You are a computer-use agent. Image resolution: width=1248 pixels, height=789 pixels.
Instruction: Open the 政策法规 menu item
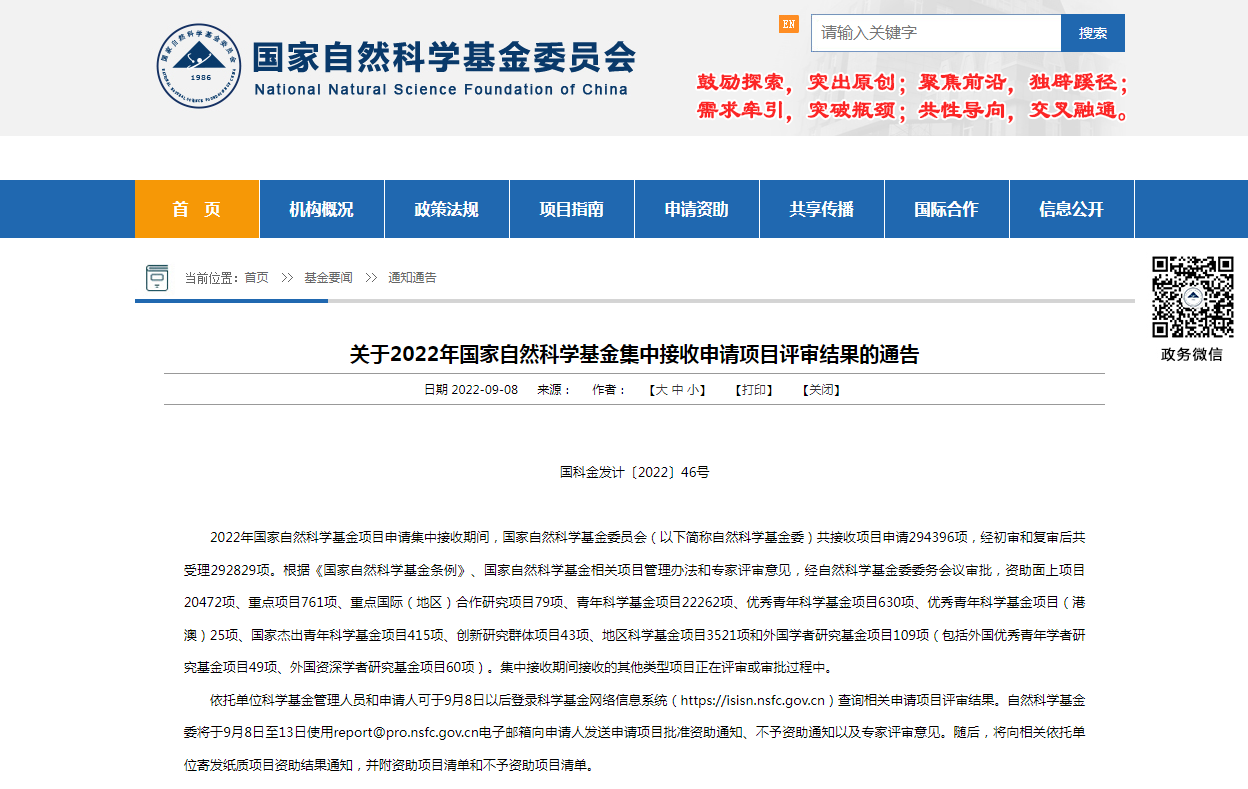[447, 209]
